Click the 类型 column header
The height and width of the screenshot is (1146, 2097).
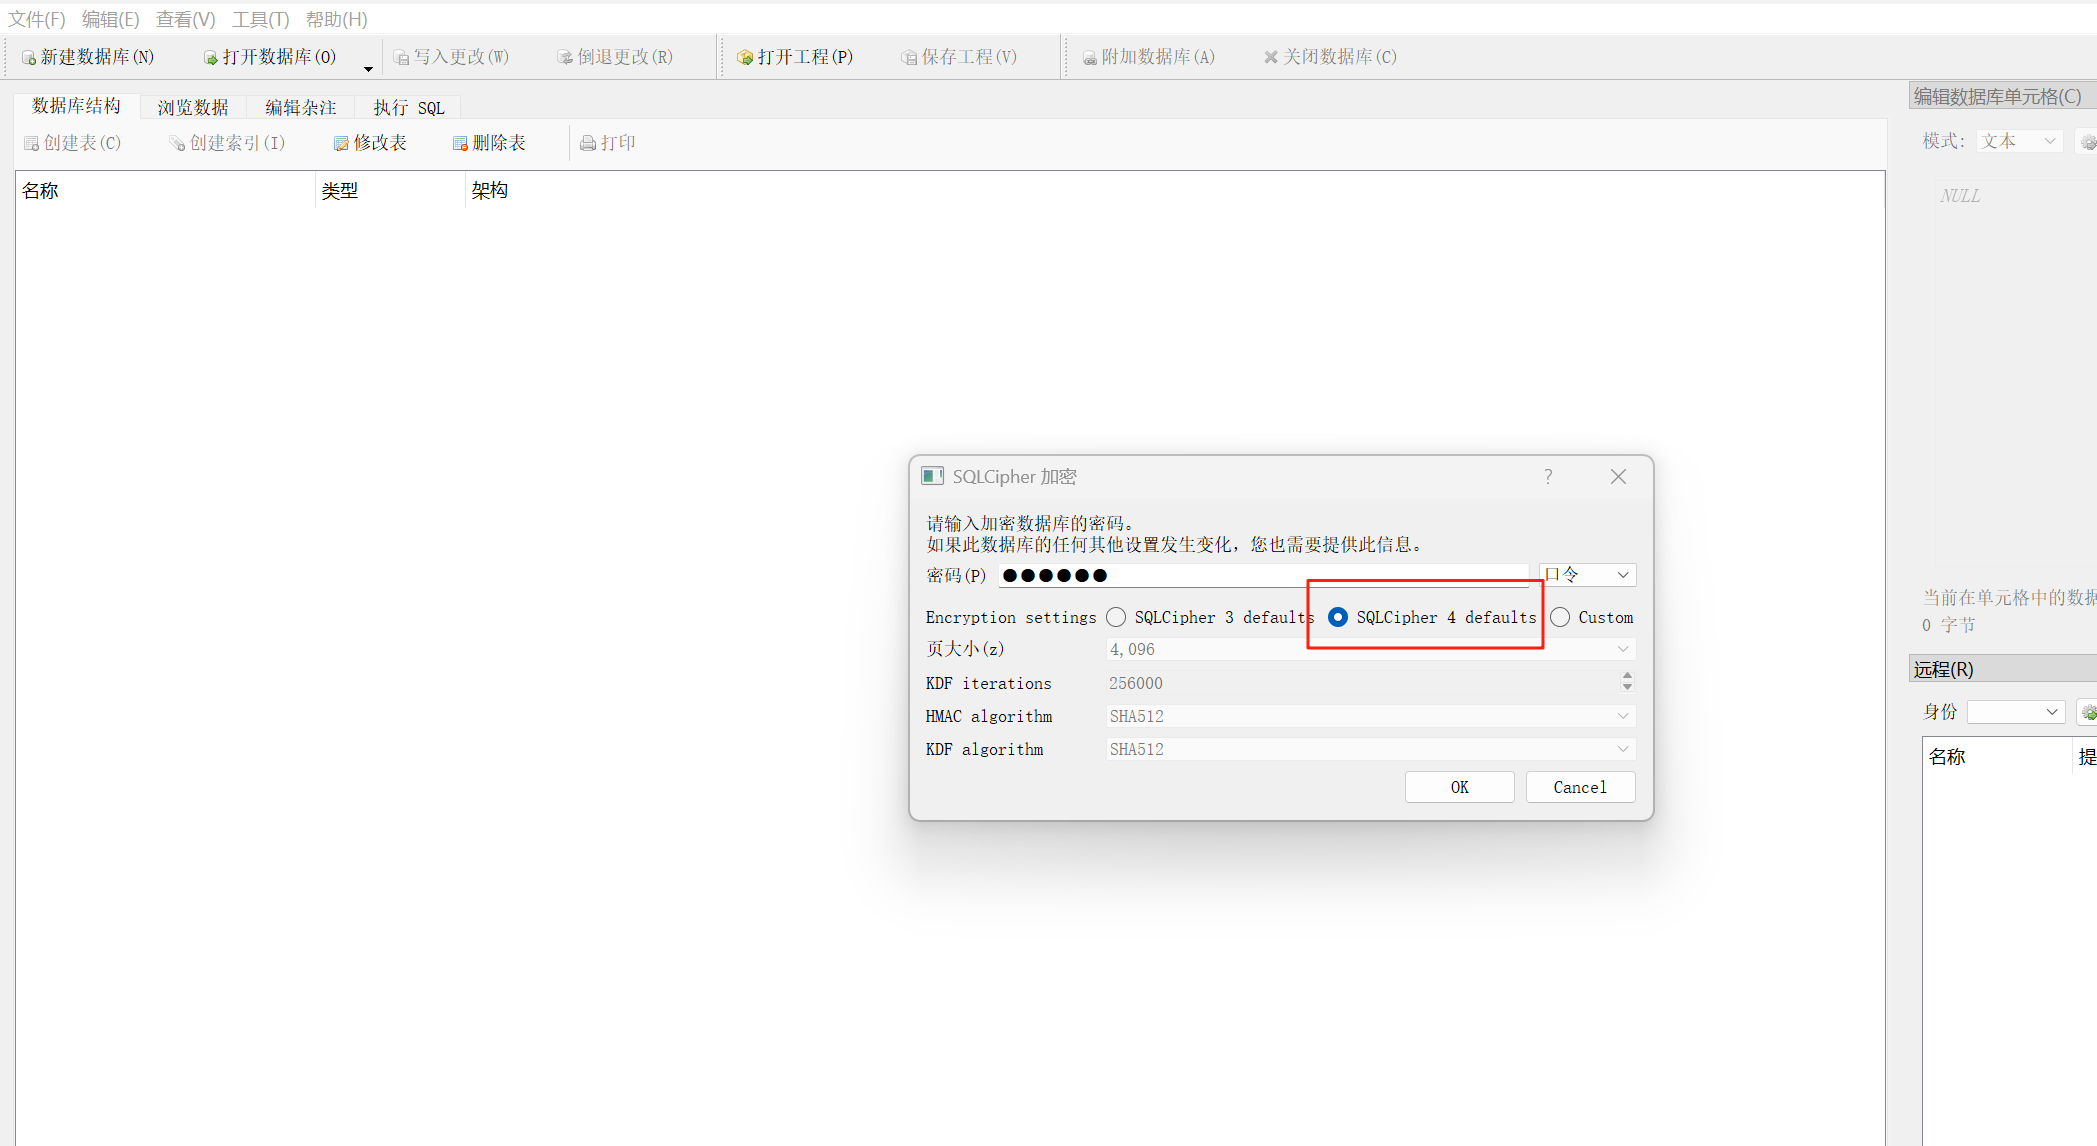(391, 190)
